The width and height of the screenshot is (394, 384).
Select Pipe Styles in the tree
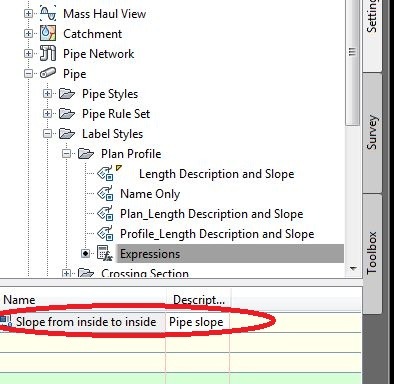[x=110, y=94]
